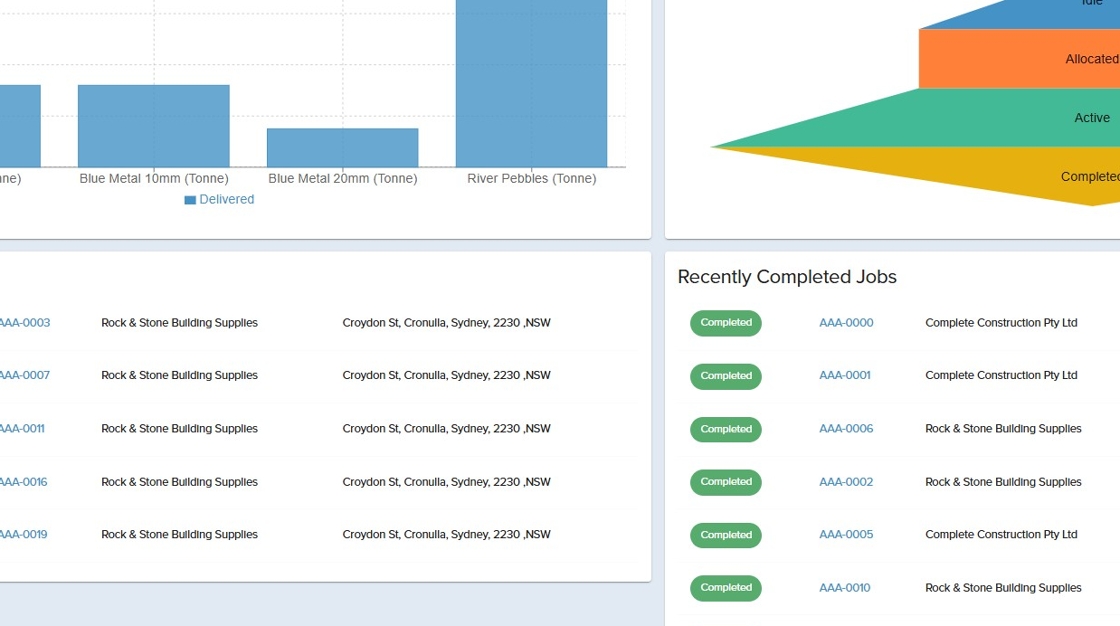Image resolution: width=1120 pixels, height=626 pixels.
Task: Click the Recently Completed Jobs heading
Action: (787, 277)
